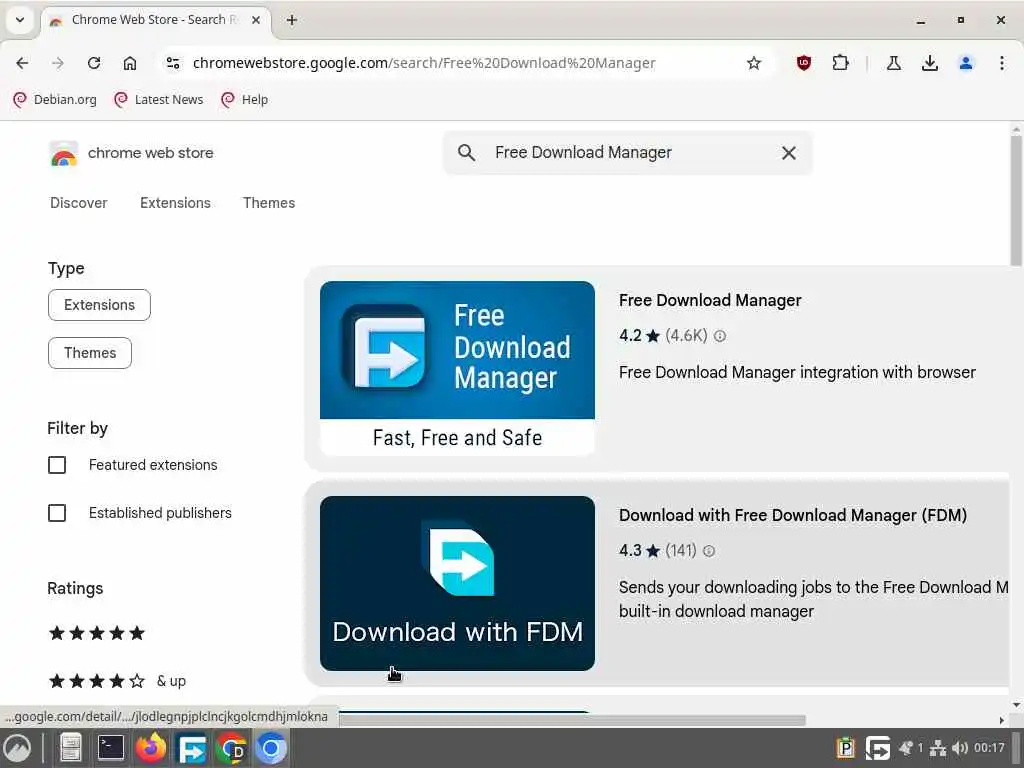Focus the Free Download Manager search field
This screenshot has height=768, width=1024.
(627, 153)
